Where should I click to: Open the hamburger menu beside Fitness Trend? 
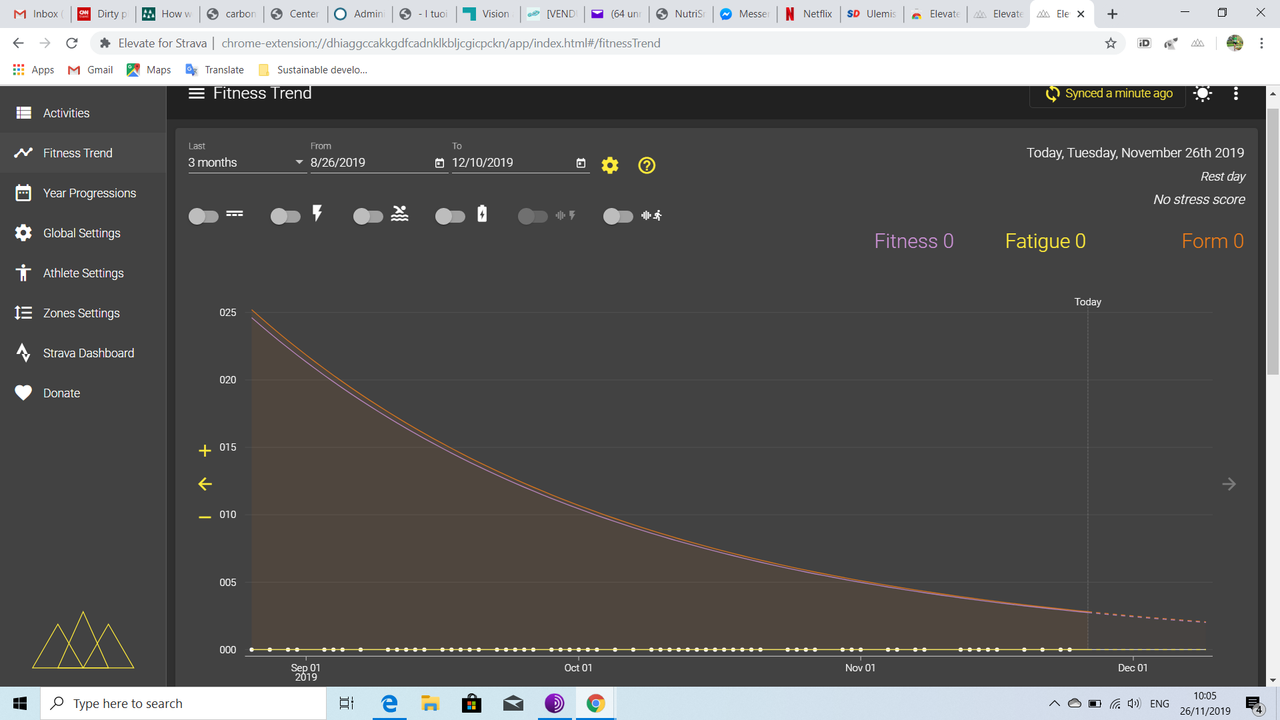tap(196, 92)
